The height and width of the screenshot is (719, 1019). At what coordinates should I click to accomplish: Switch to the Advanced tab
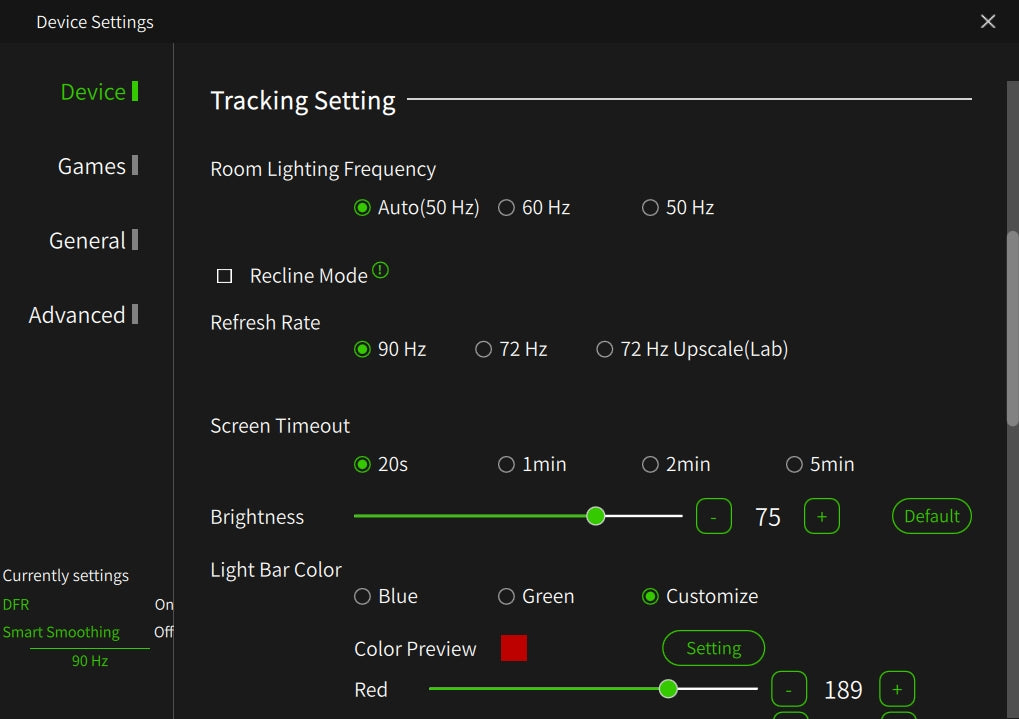tap(77, 315)
